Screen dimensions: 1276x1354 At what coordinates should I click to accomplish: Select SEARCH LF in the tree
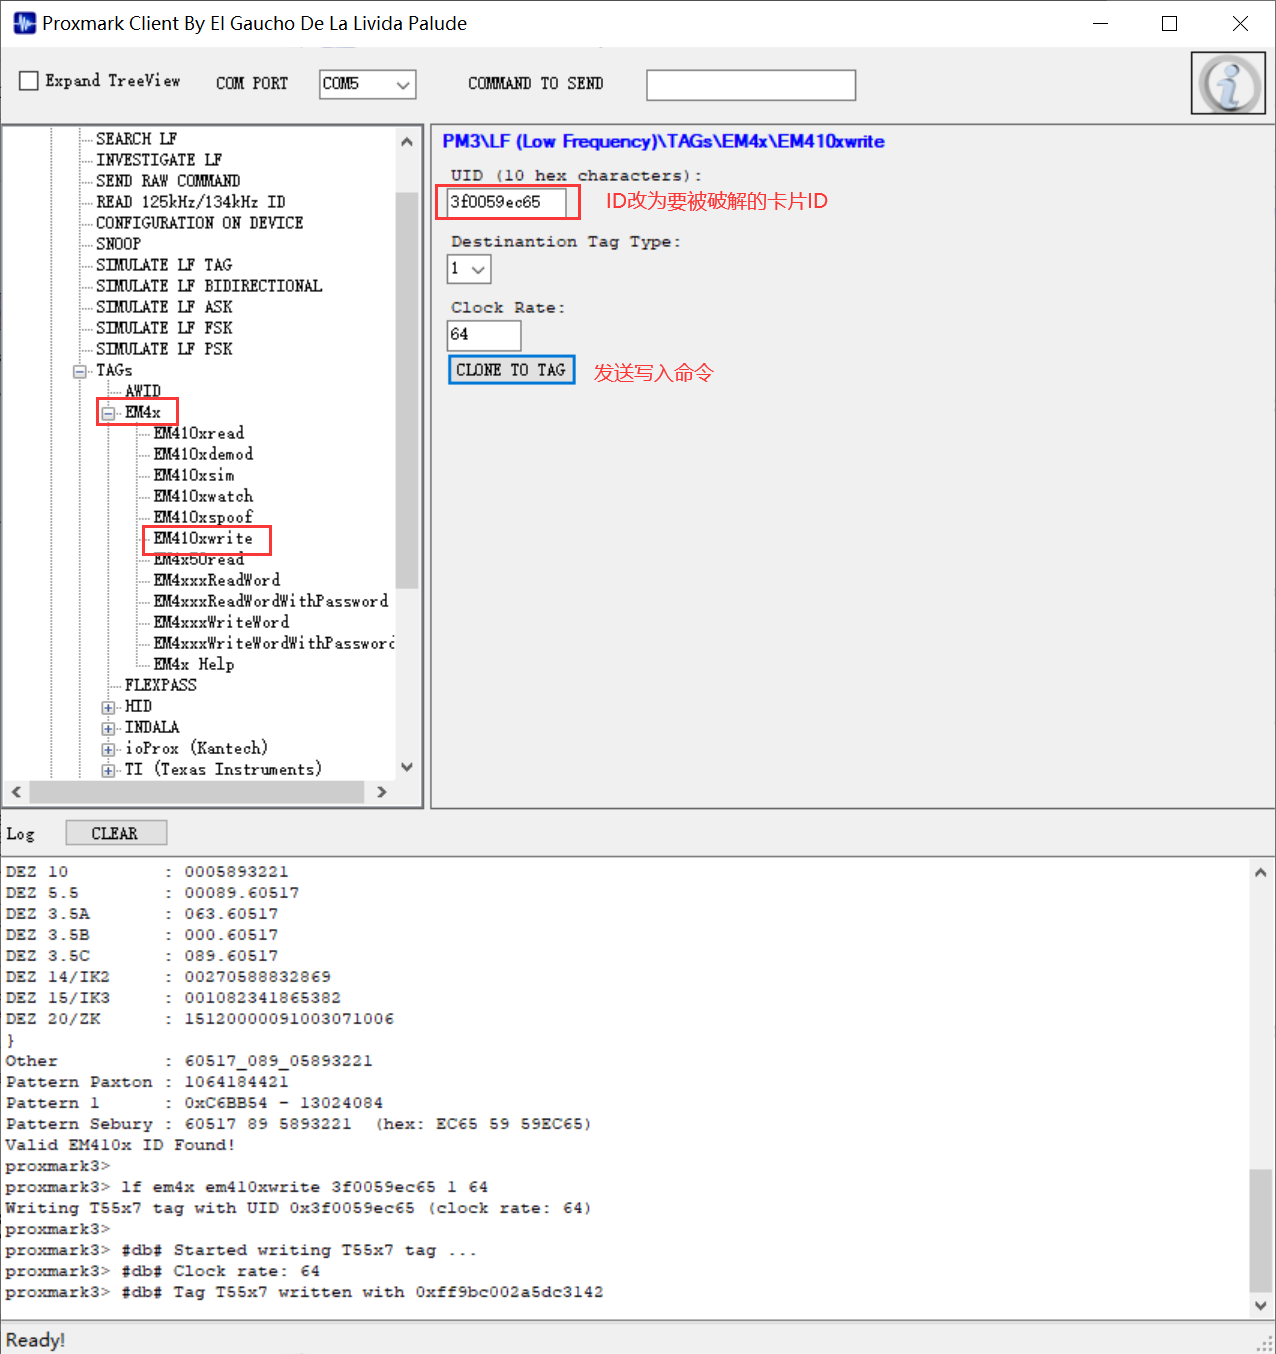point(137,139)
